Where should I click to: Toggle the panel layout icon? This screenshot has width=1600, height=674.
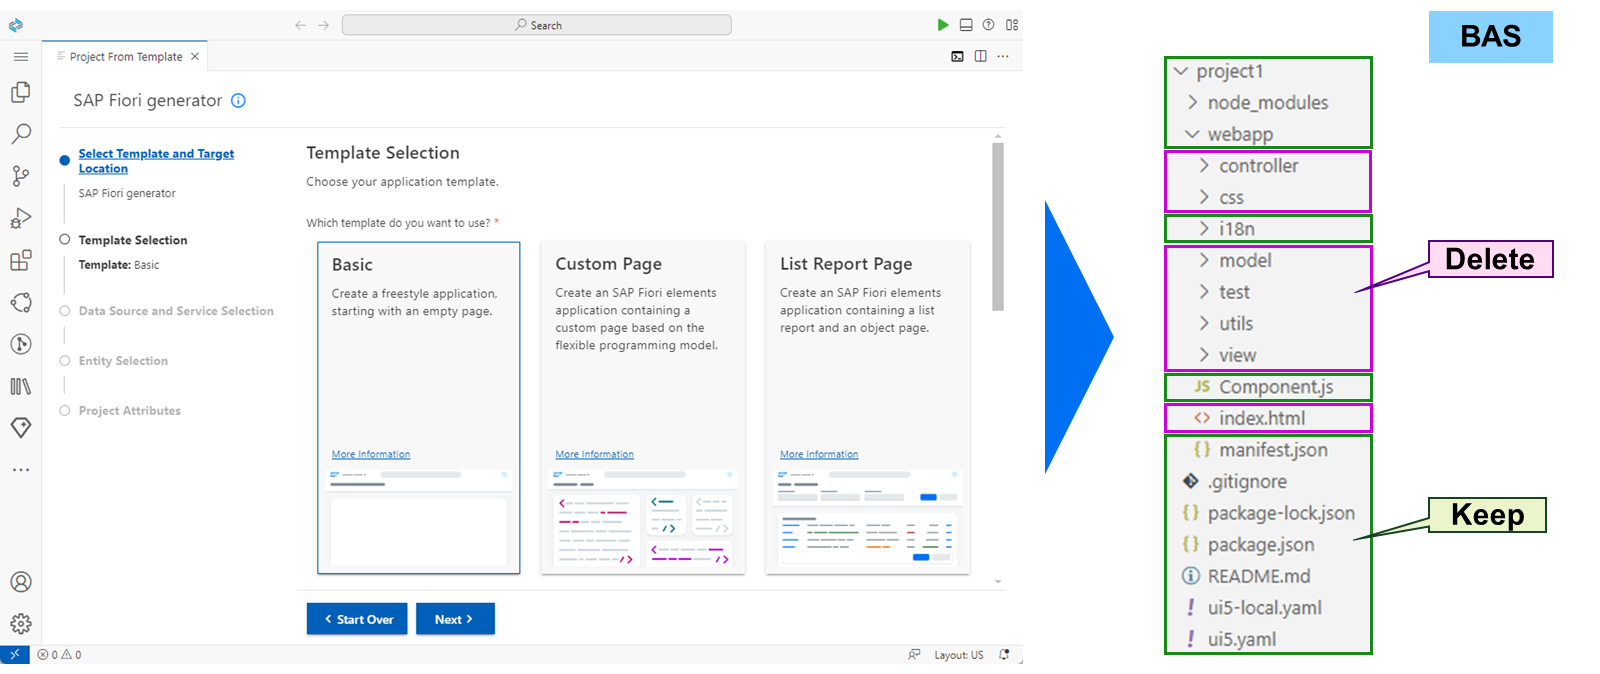click(966, 25)
